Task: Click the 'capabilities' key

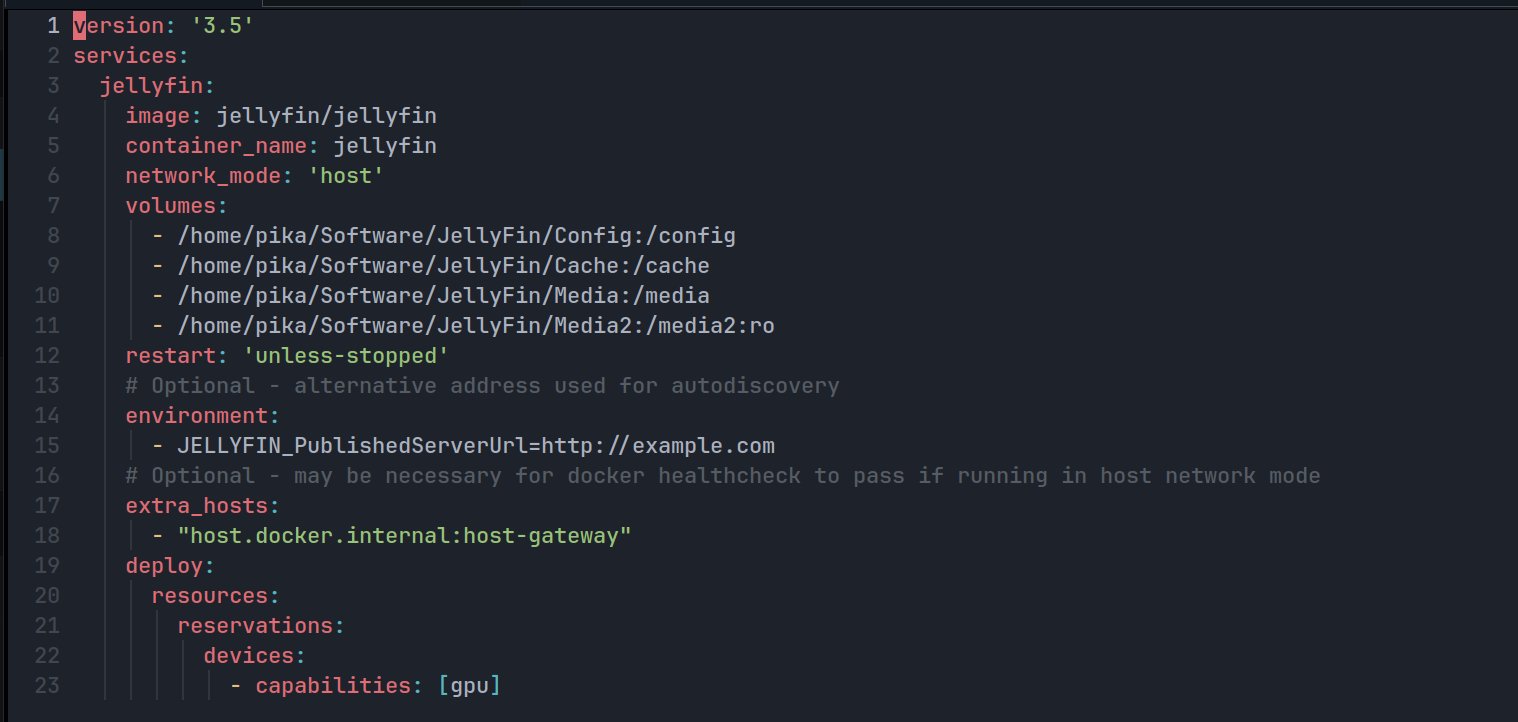Action: (333, 686)
